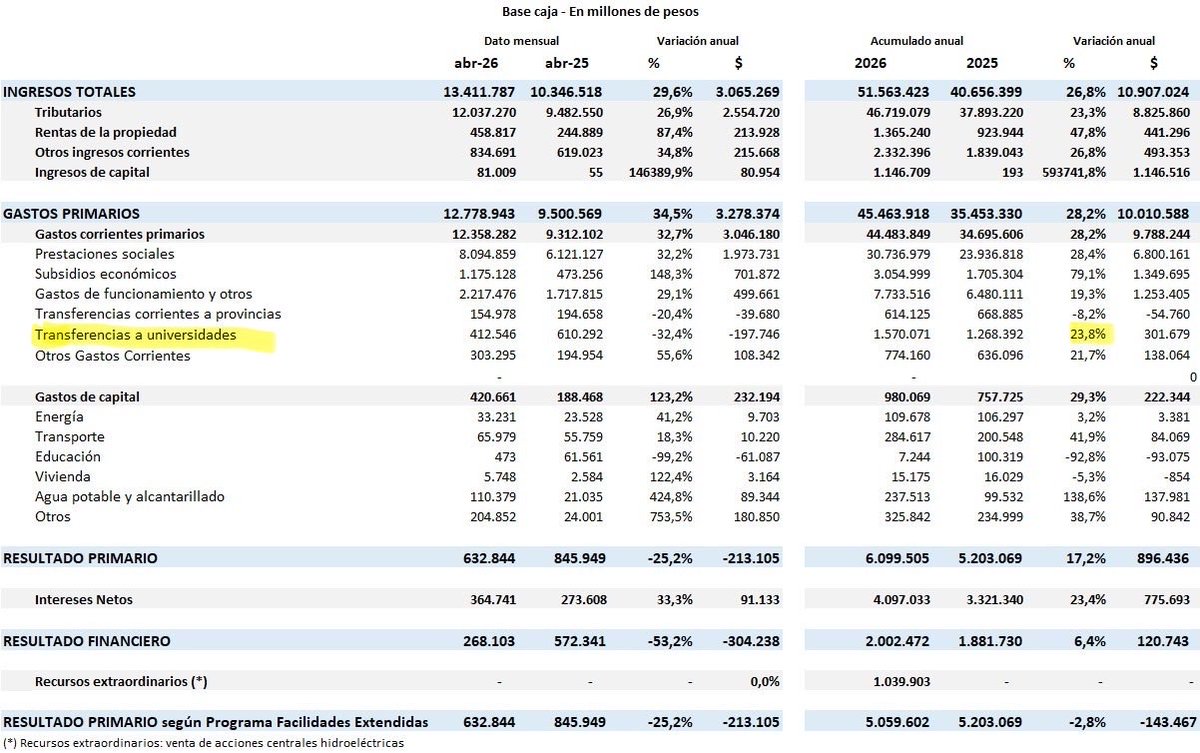This screenshot has width=1200, height=753.
Task: Click the Acumulado anual column header
Action: click(x=917, y=41)
